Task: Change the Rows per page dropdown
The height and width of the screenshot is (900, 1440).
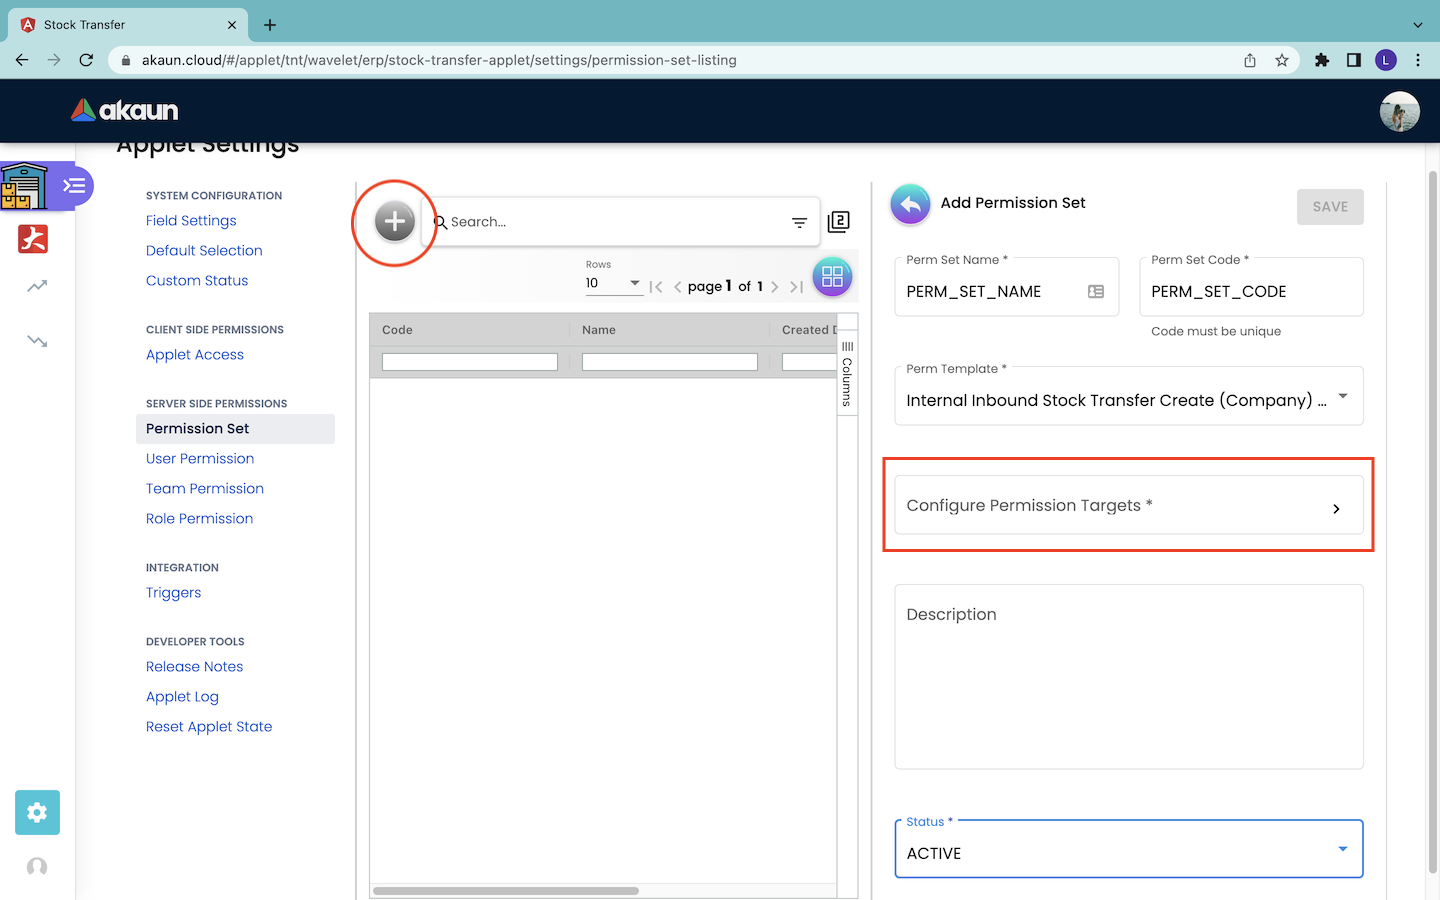Action: coord(613,284)
